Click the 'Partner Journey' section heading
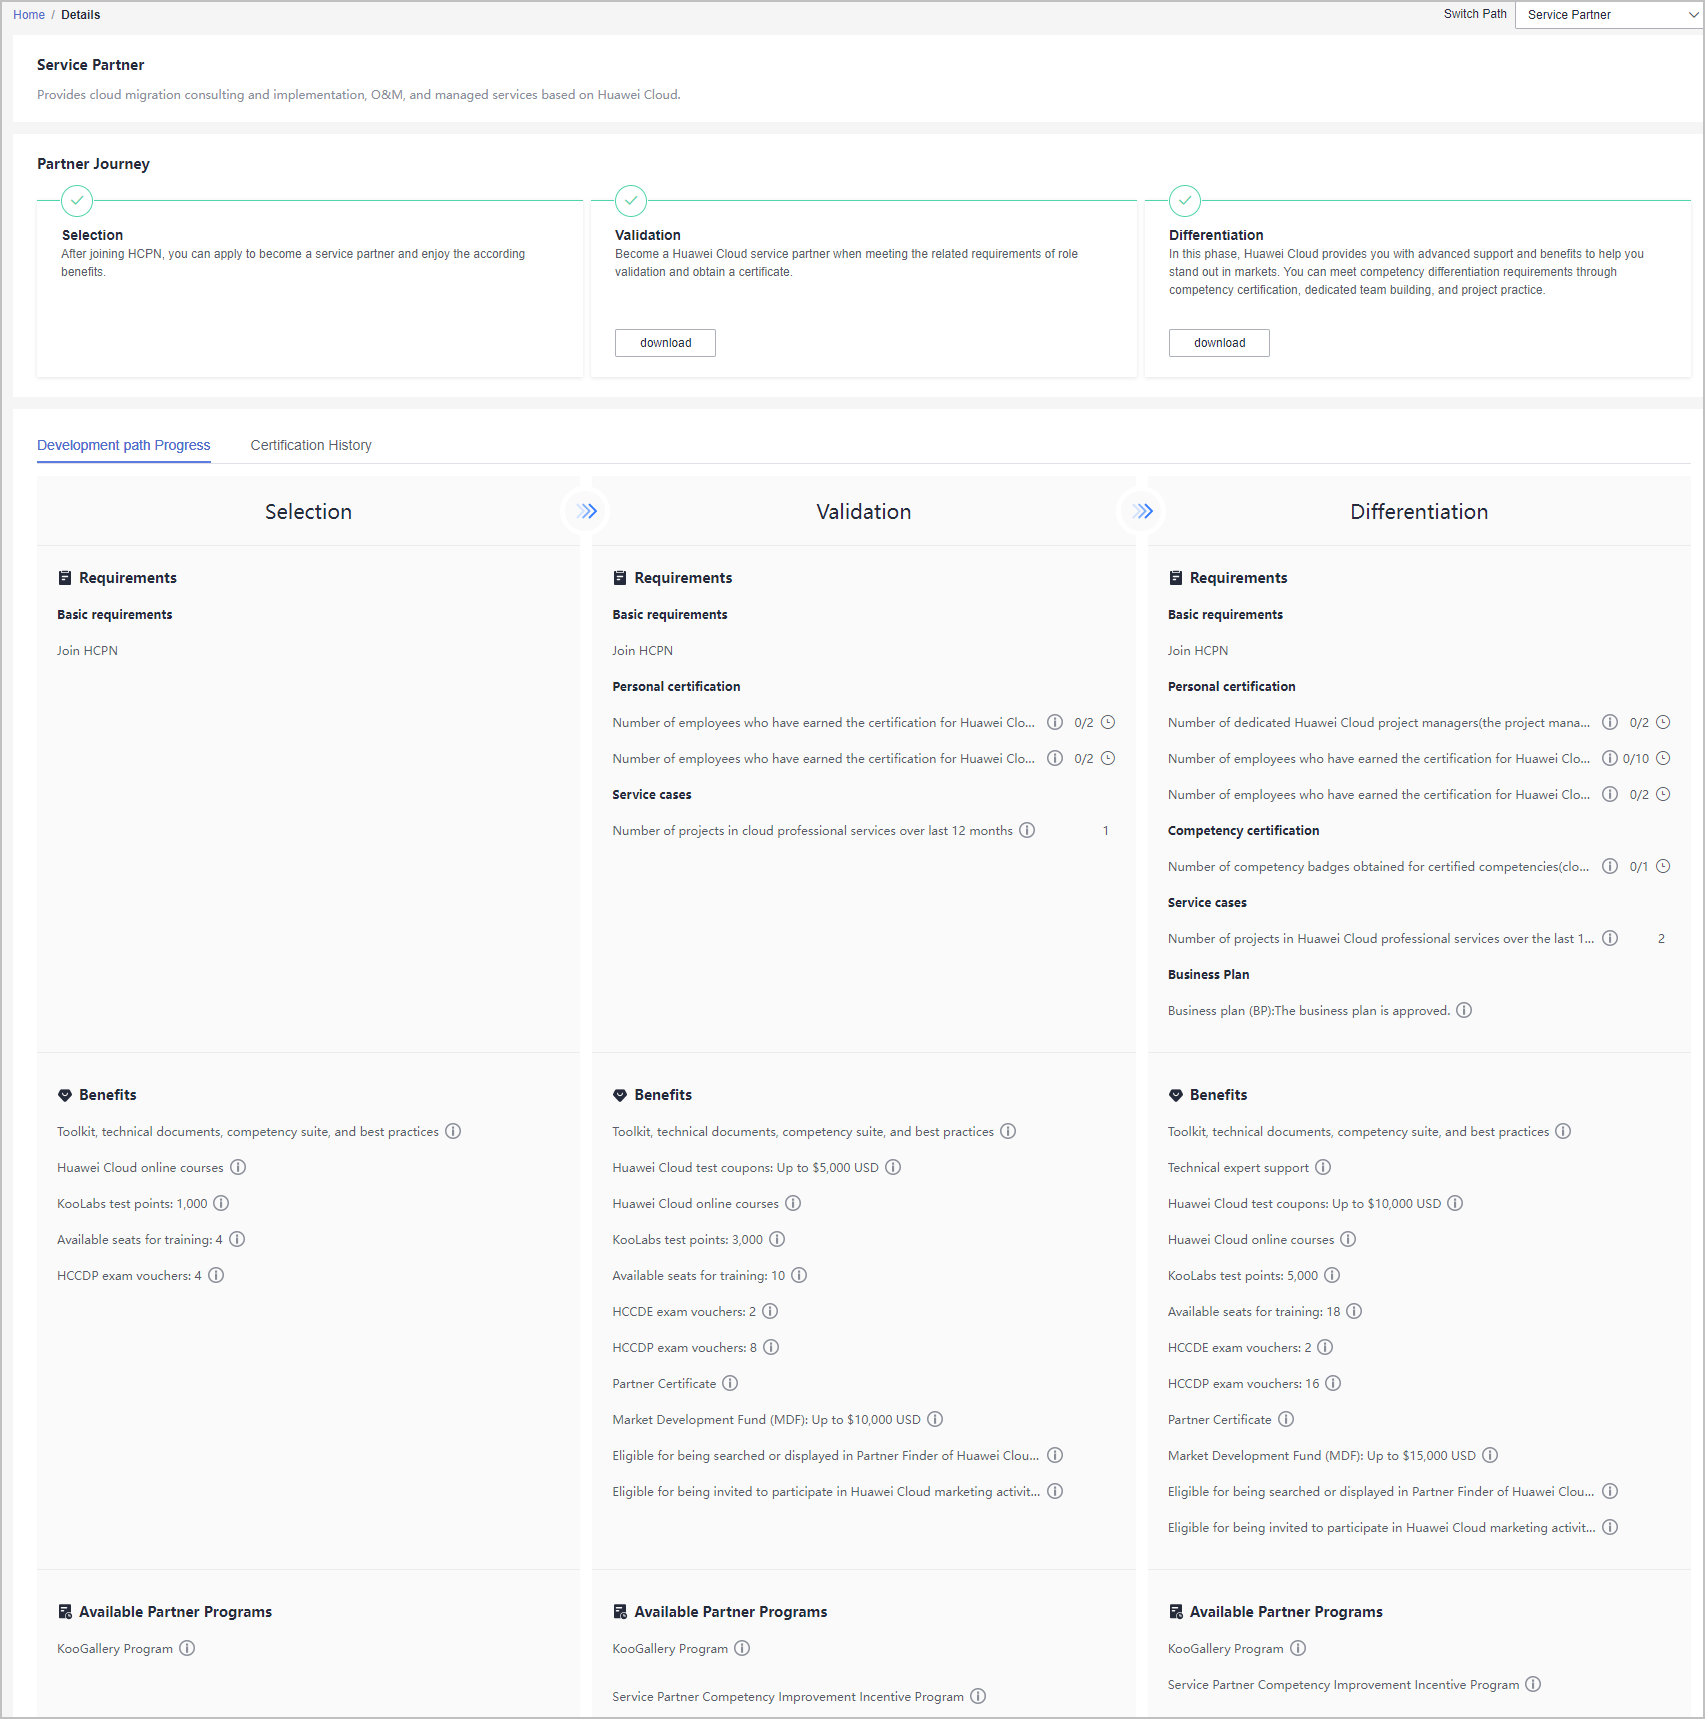Image resolution: width=1705 pixels, height=1719 pixels. 93,164
